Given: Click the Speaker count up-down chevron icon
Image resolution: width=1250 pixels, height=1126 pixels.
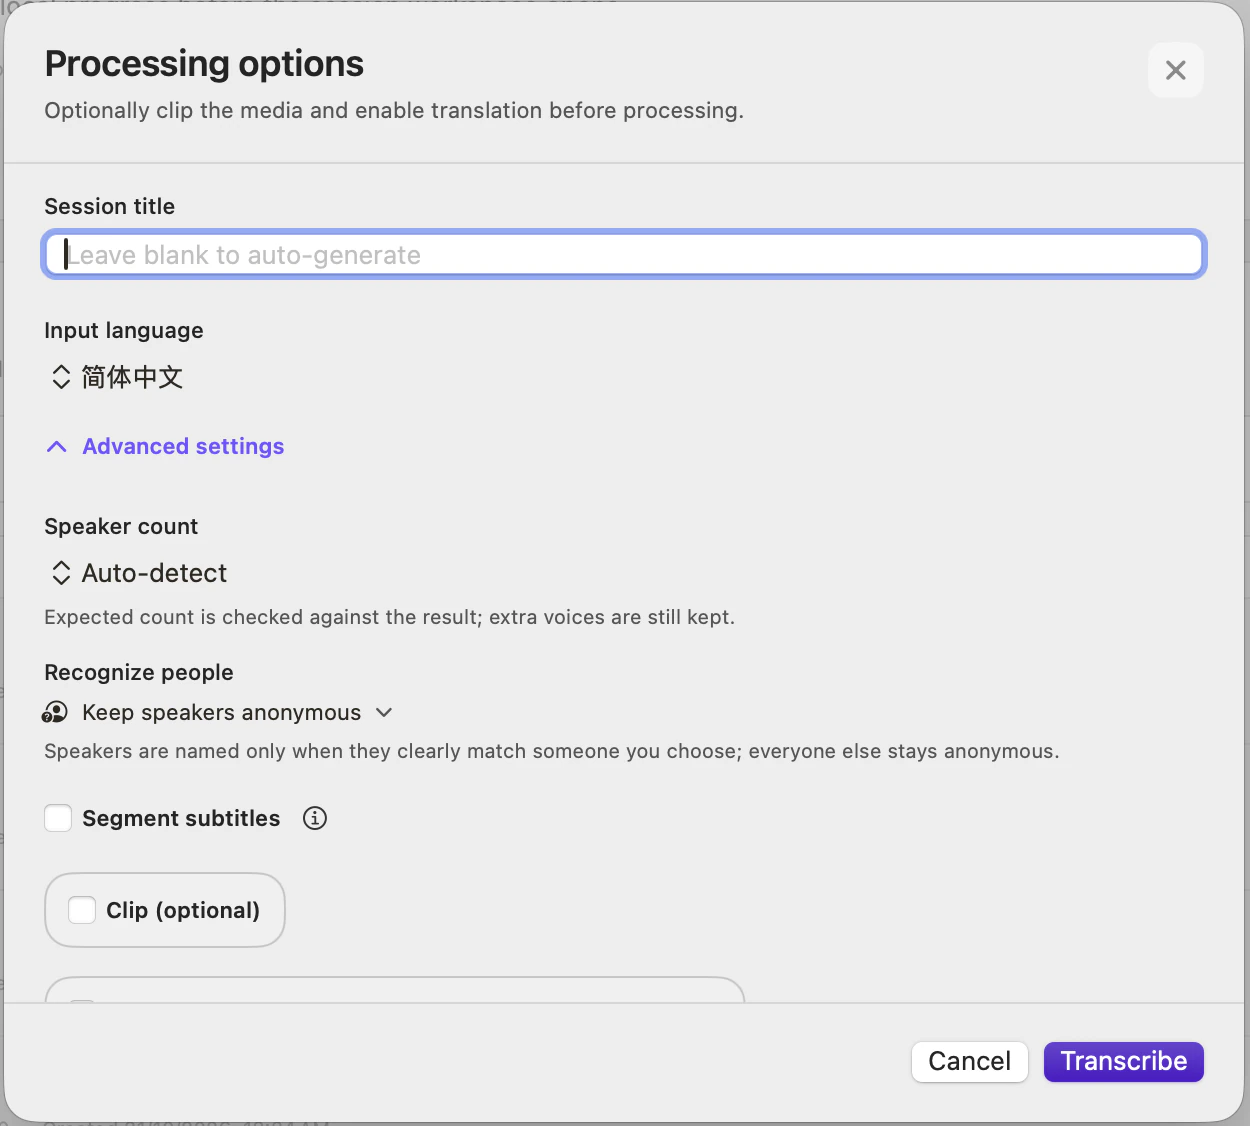Looking at the screenshot, I should 61,573.
